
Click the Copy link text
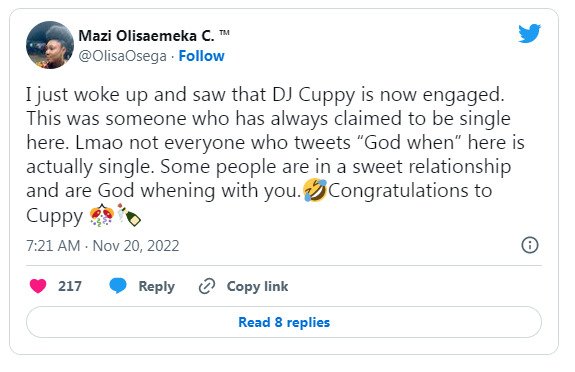coord(257,287)
